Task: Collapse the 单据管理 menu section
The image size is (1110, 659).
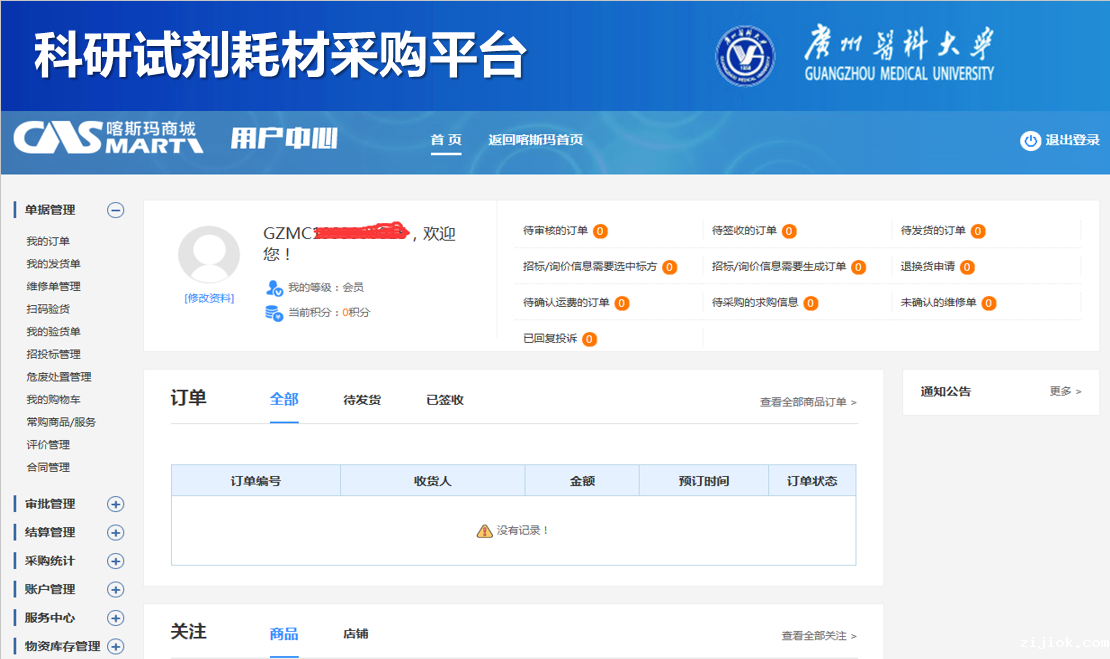Action: point(116,210)
